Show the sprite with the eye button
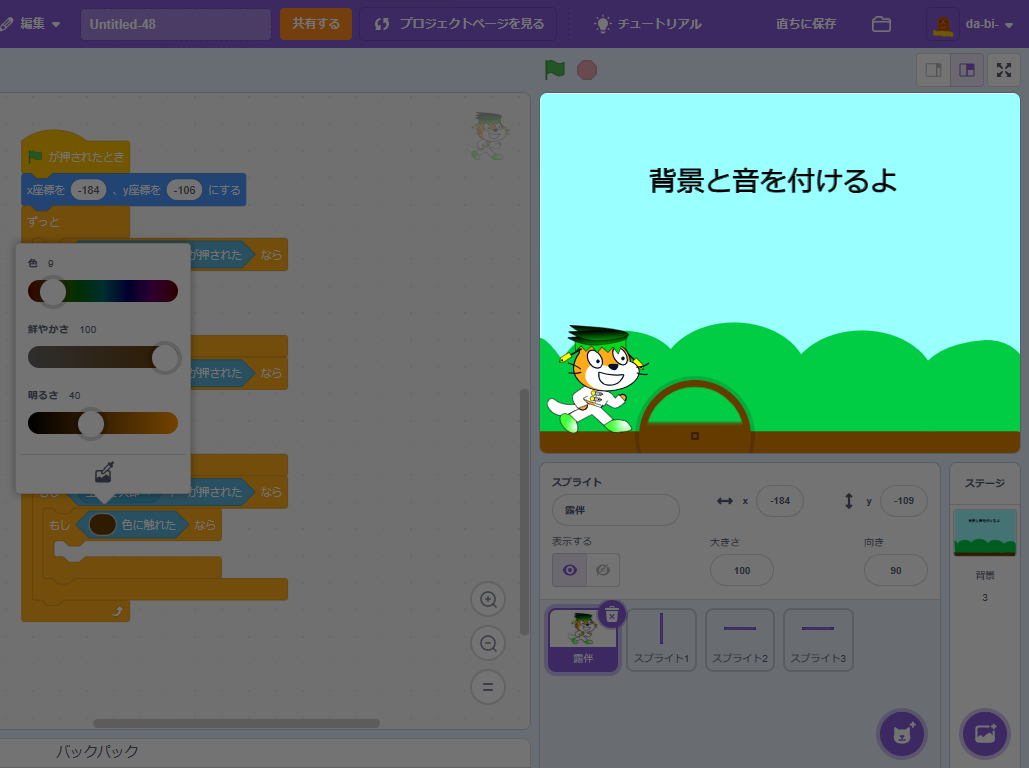The width and height of the screenshot is (1029, 768). (570, 570)
